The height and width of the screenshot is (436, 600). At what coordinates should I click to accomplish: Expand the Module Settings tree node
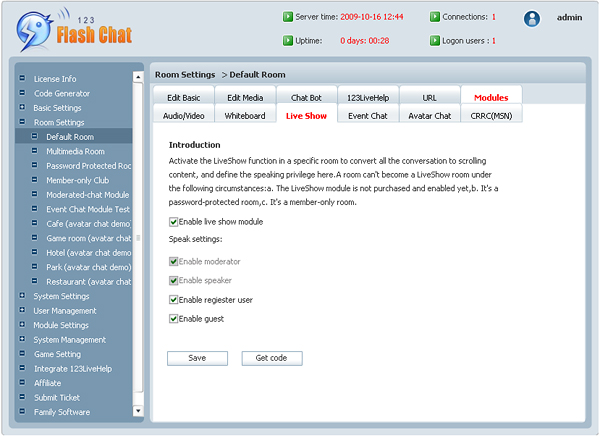pos(22,324)
